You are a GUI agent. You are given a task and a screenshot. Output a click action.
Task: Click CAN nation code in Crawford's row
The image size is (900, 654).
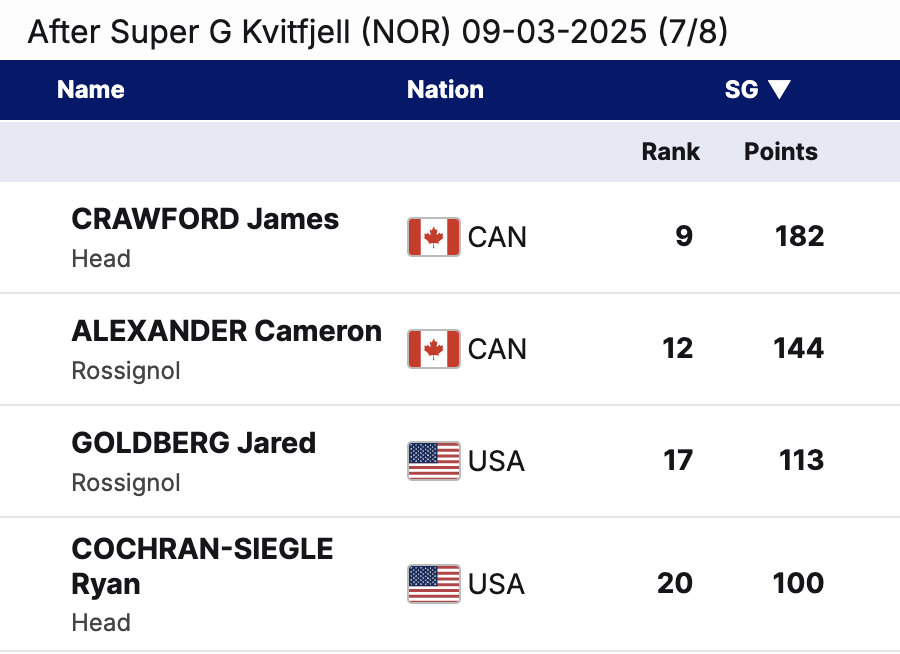click(x=497, y=237)
